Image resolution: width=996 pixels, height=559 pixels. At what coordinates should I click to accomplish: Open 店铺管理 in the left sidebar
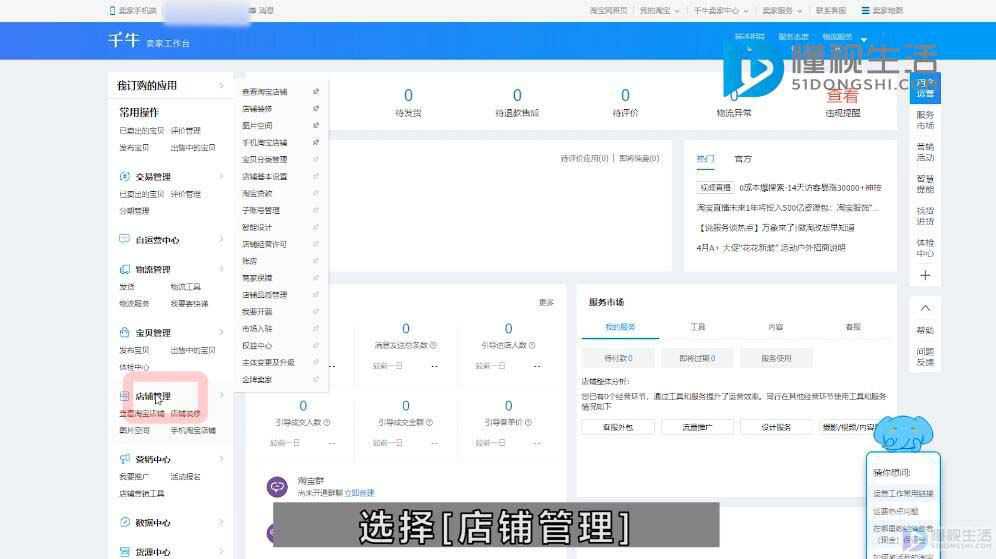[152, 396]
